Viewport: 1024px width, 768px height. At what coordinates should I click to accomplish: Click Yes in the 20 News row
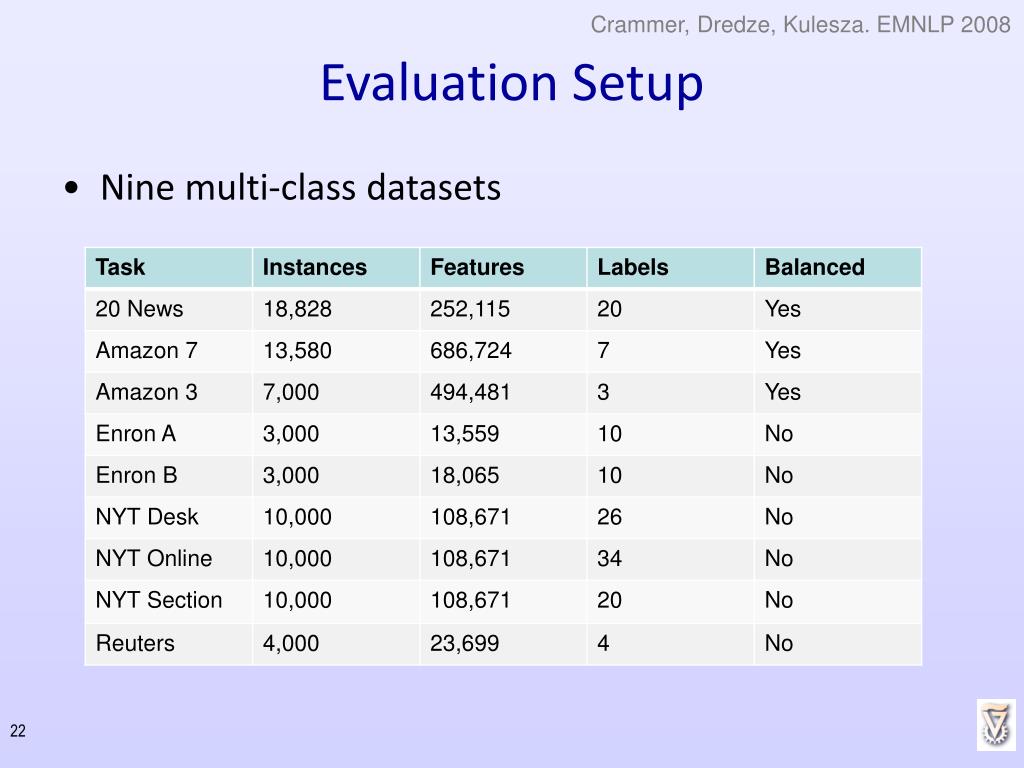[x=783, y=309]
